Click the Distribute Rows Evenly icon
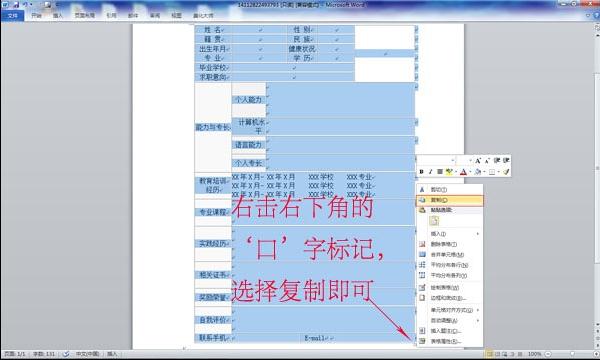The width and height of the screenshot is (600, 360). tap(422, 265)
